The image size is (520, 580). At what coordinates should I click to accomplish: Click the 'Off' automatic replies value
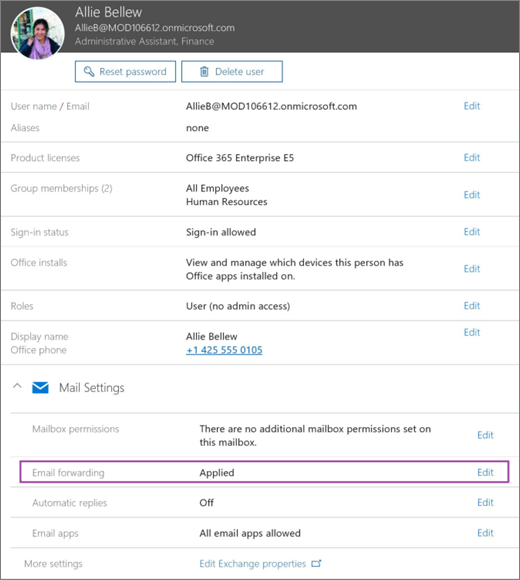point(206,503)
